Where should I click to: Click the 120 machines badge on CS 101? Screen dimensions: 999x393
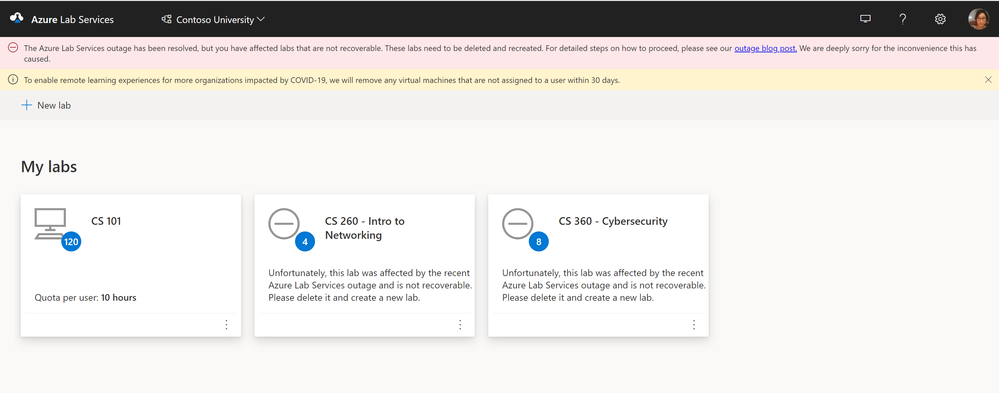tap(71, 242)
